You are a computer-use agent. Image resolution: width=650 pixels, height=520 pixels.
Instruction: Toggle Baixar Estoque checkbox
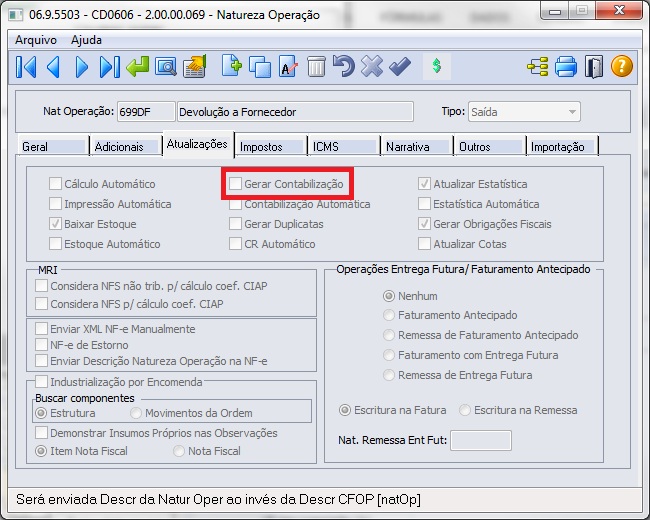(55, 224)
